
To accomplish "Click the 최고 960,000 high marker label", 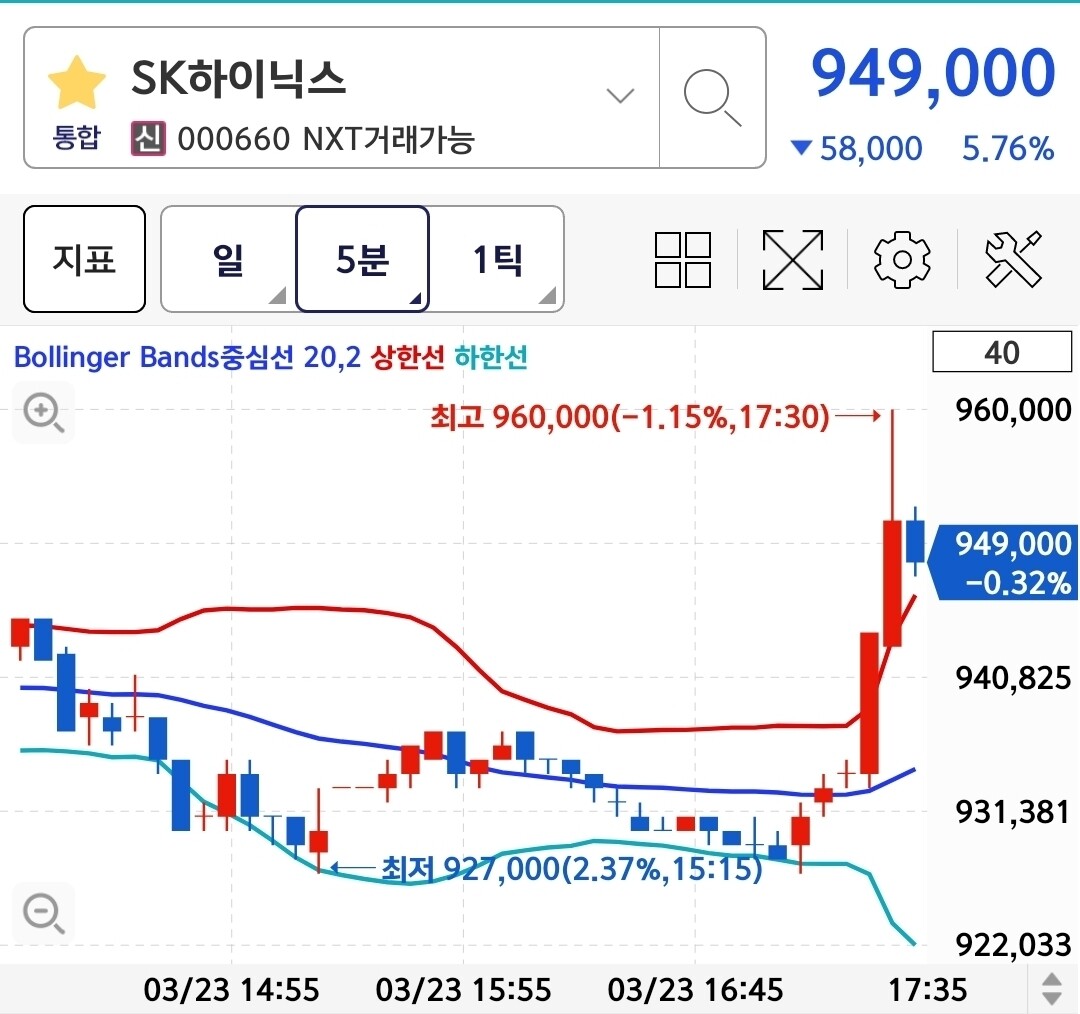I will tap(630, 416).
